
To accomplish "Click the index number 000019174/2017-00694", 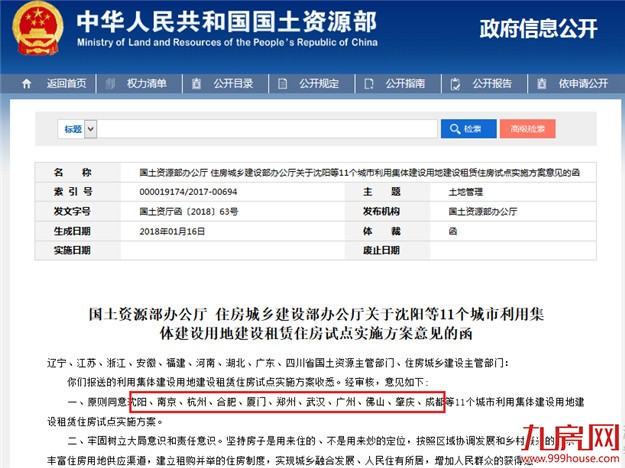I will click(188, 192).
